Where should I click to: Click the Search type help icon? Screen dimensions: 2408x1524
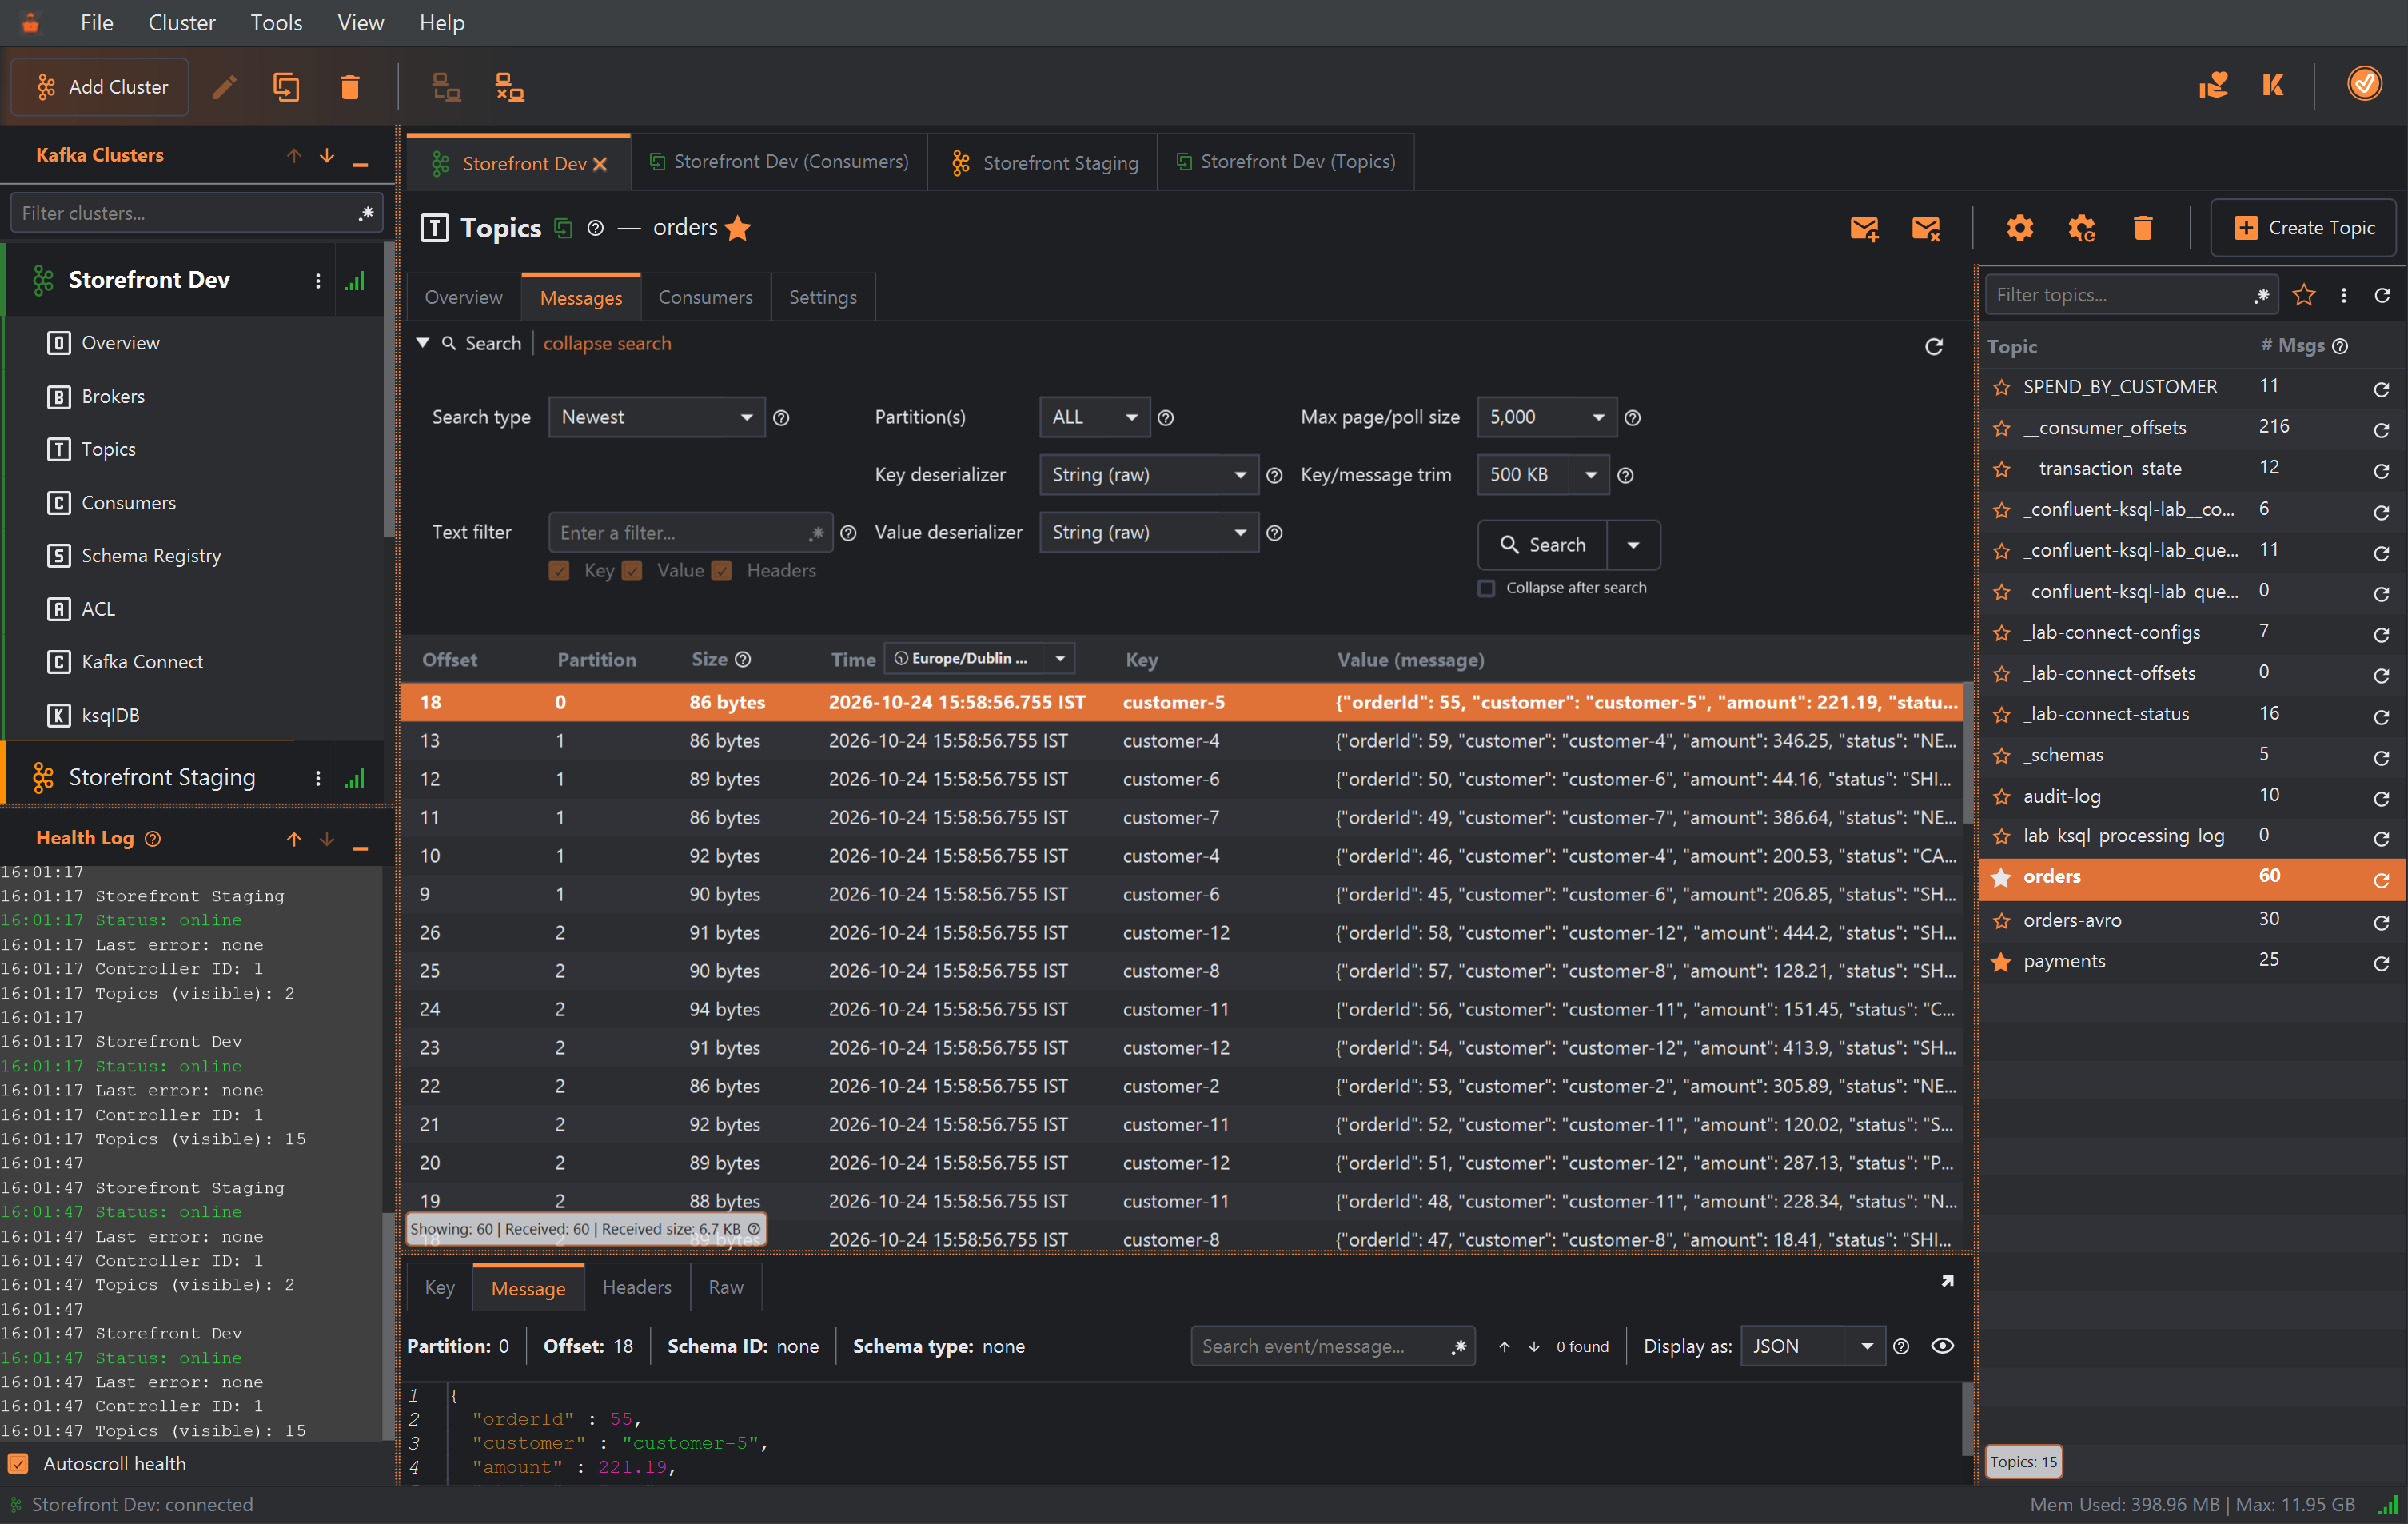coord(781,418)
